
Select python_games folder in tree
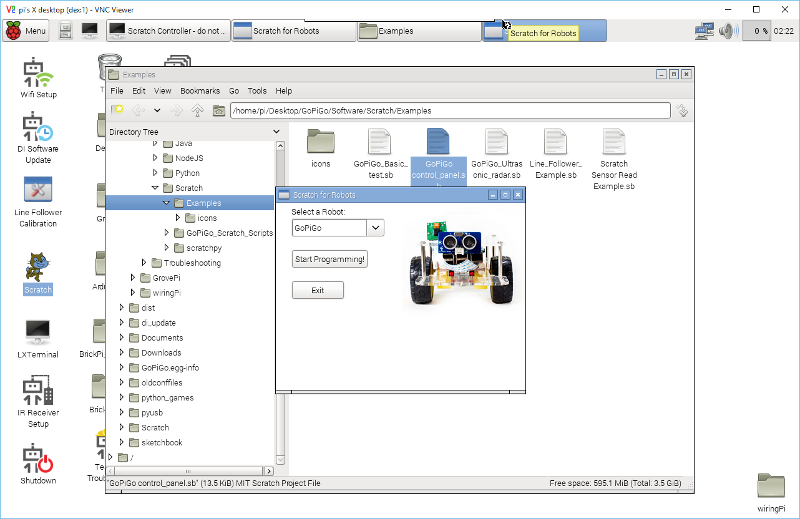coord(167,398)
